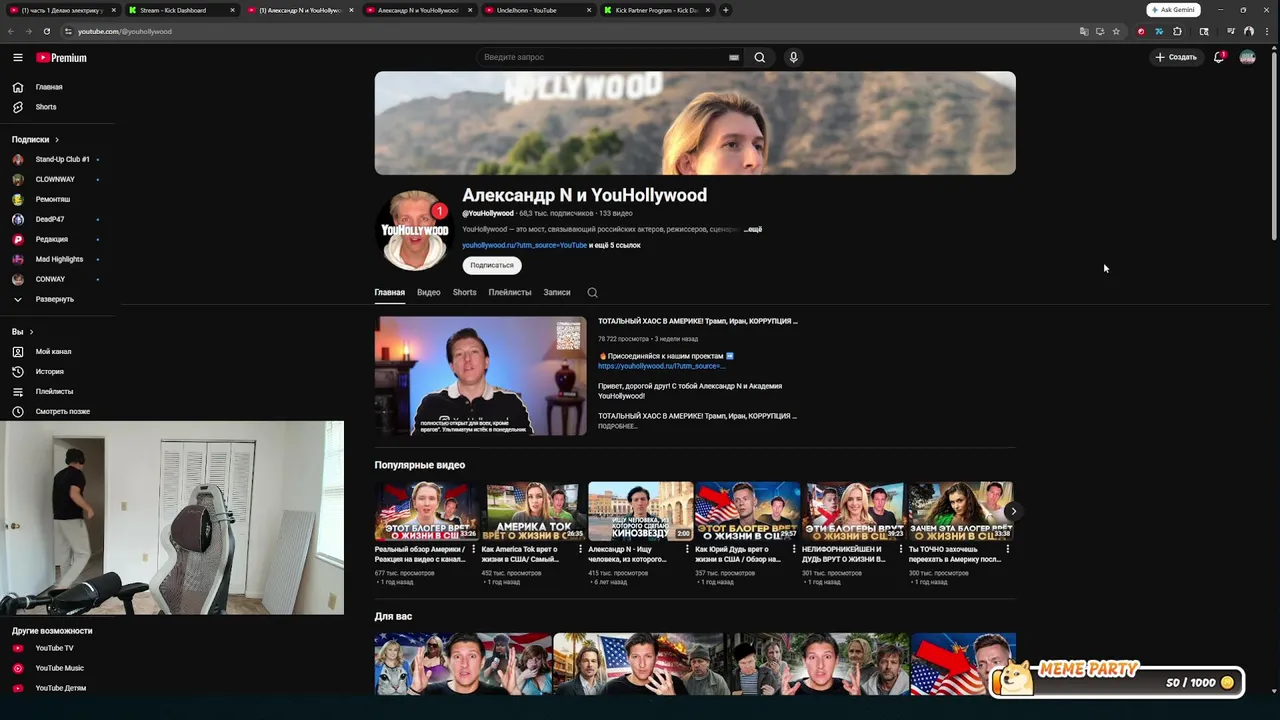The height and width of the screenshot is (720, 1280).
Task: Translate this page icon in address bar
Action: click(1084, 31)
